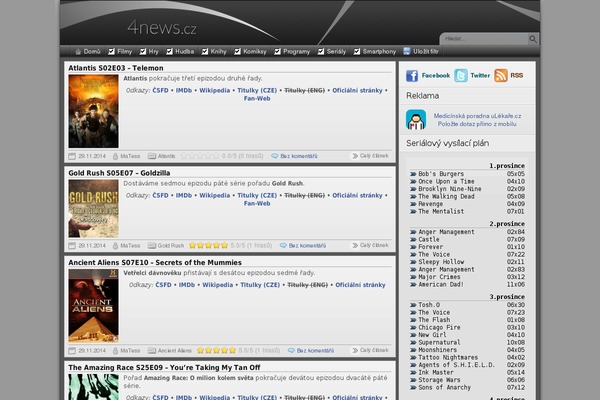Click the Domů home icon
The width and height of the screenshot is (600, 400).
pos(78,52)
